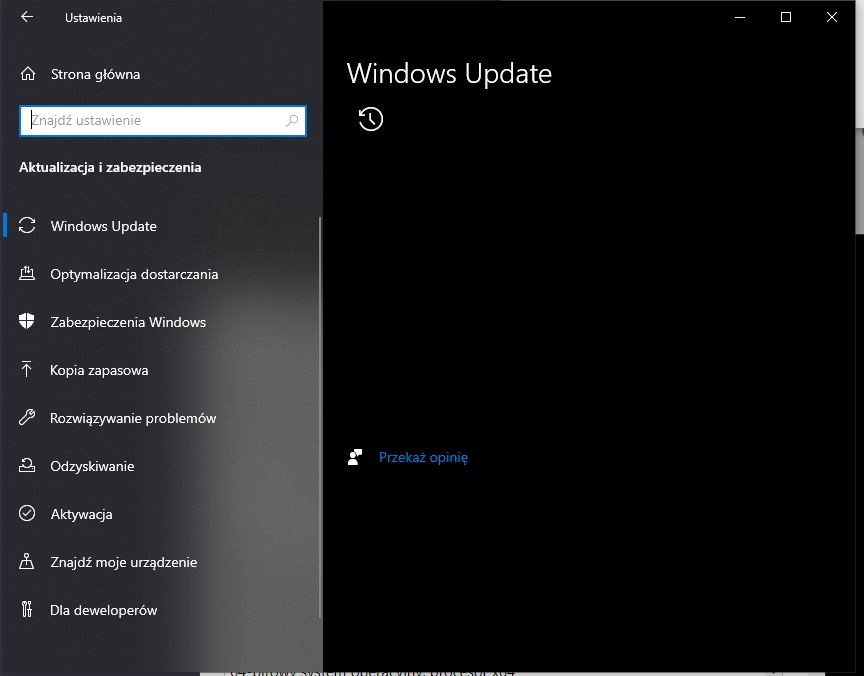The height and width of the screenshot is (676, 864).
Task: Close the Ustawienia window
Action: pos(831,17)
